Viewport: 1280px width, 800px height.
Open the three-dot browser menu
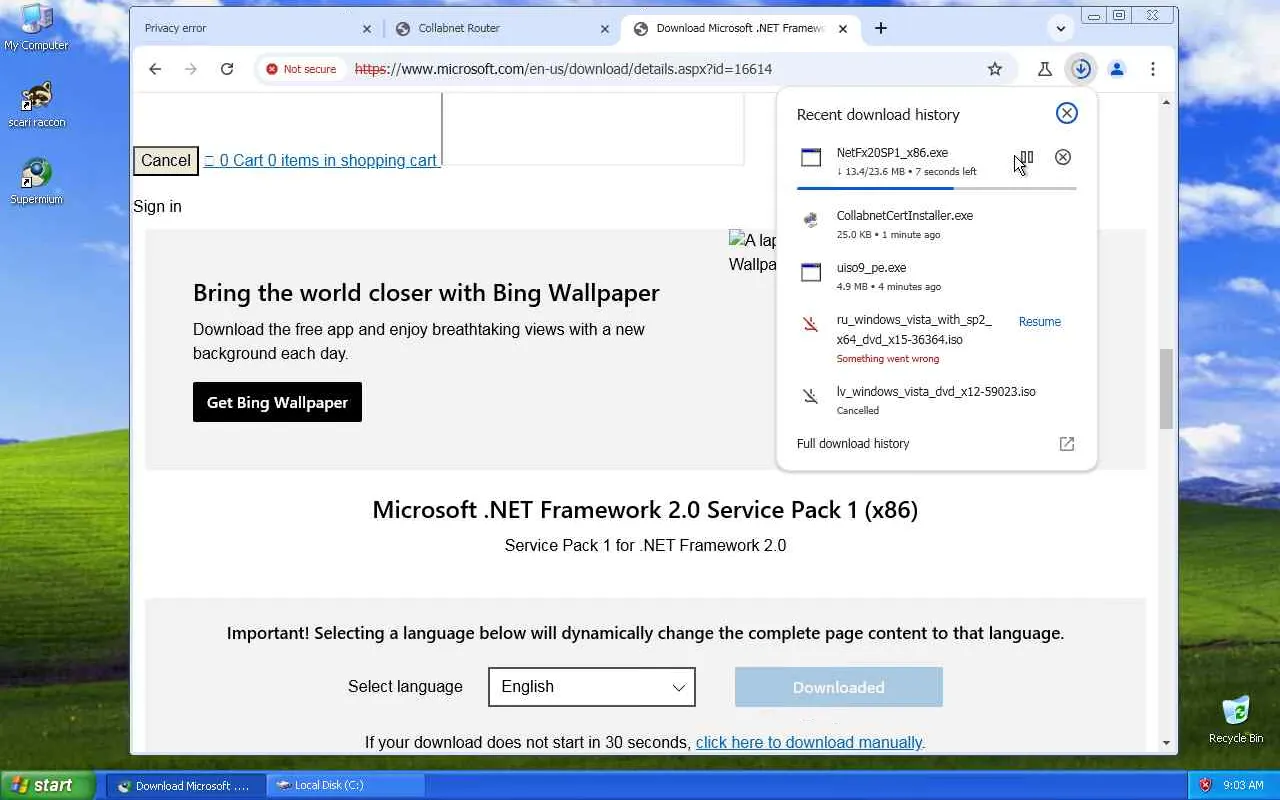click(x=1153, y=69)
